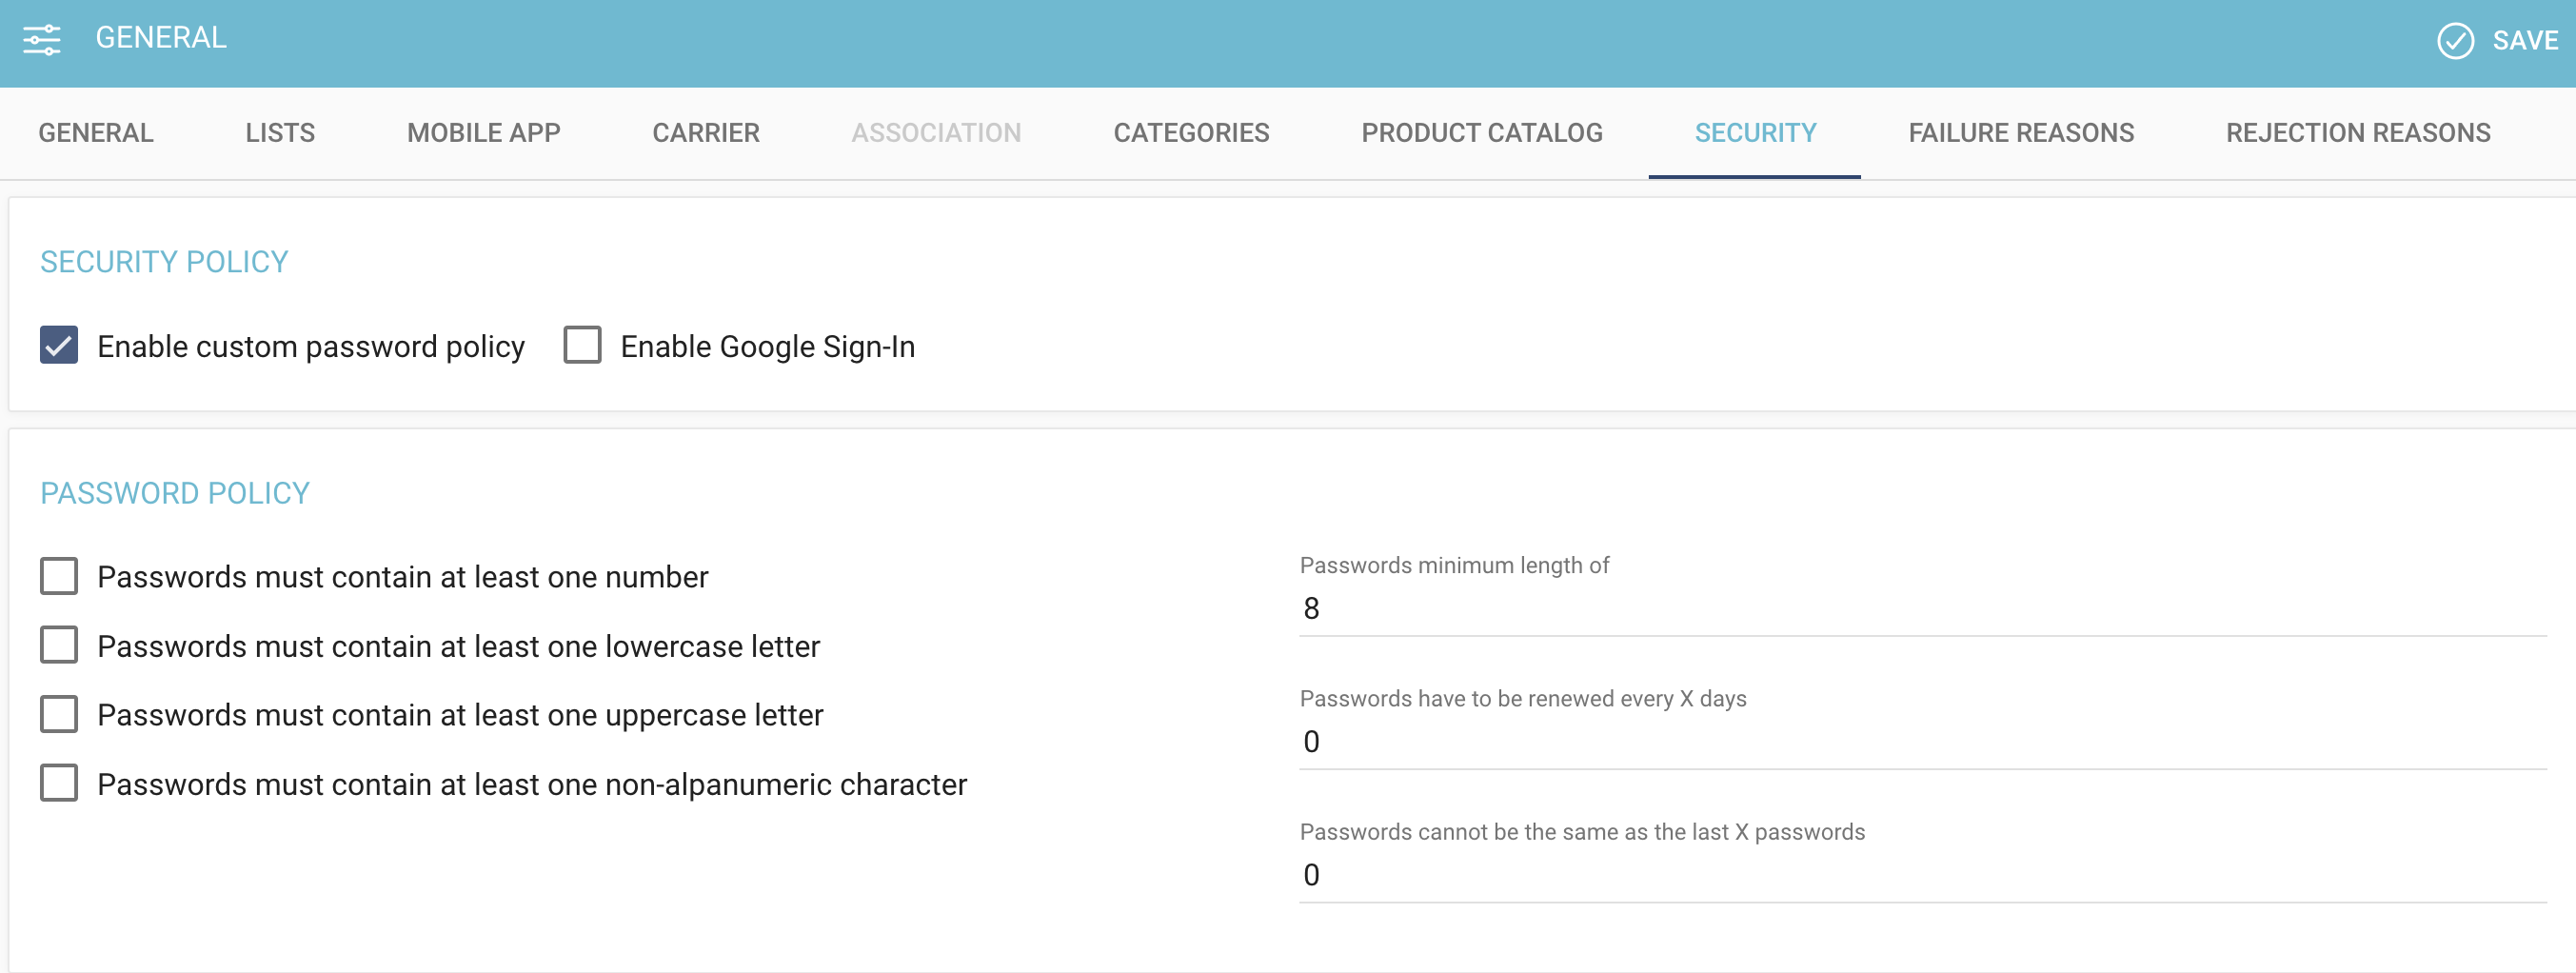
Task: Click the settings sliders icon in header
Action: point(42,40)
